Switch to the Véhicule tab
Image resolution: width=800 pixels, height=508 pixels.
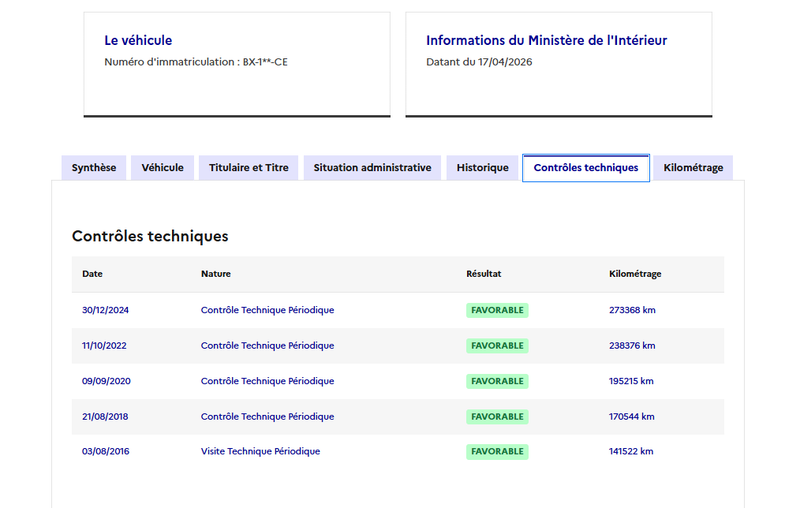click(162, 168)
